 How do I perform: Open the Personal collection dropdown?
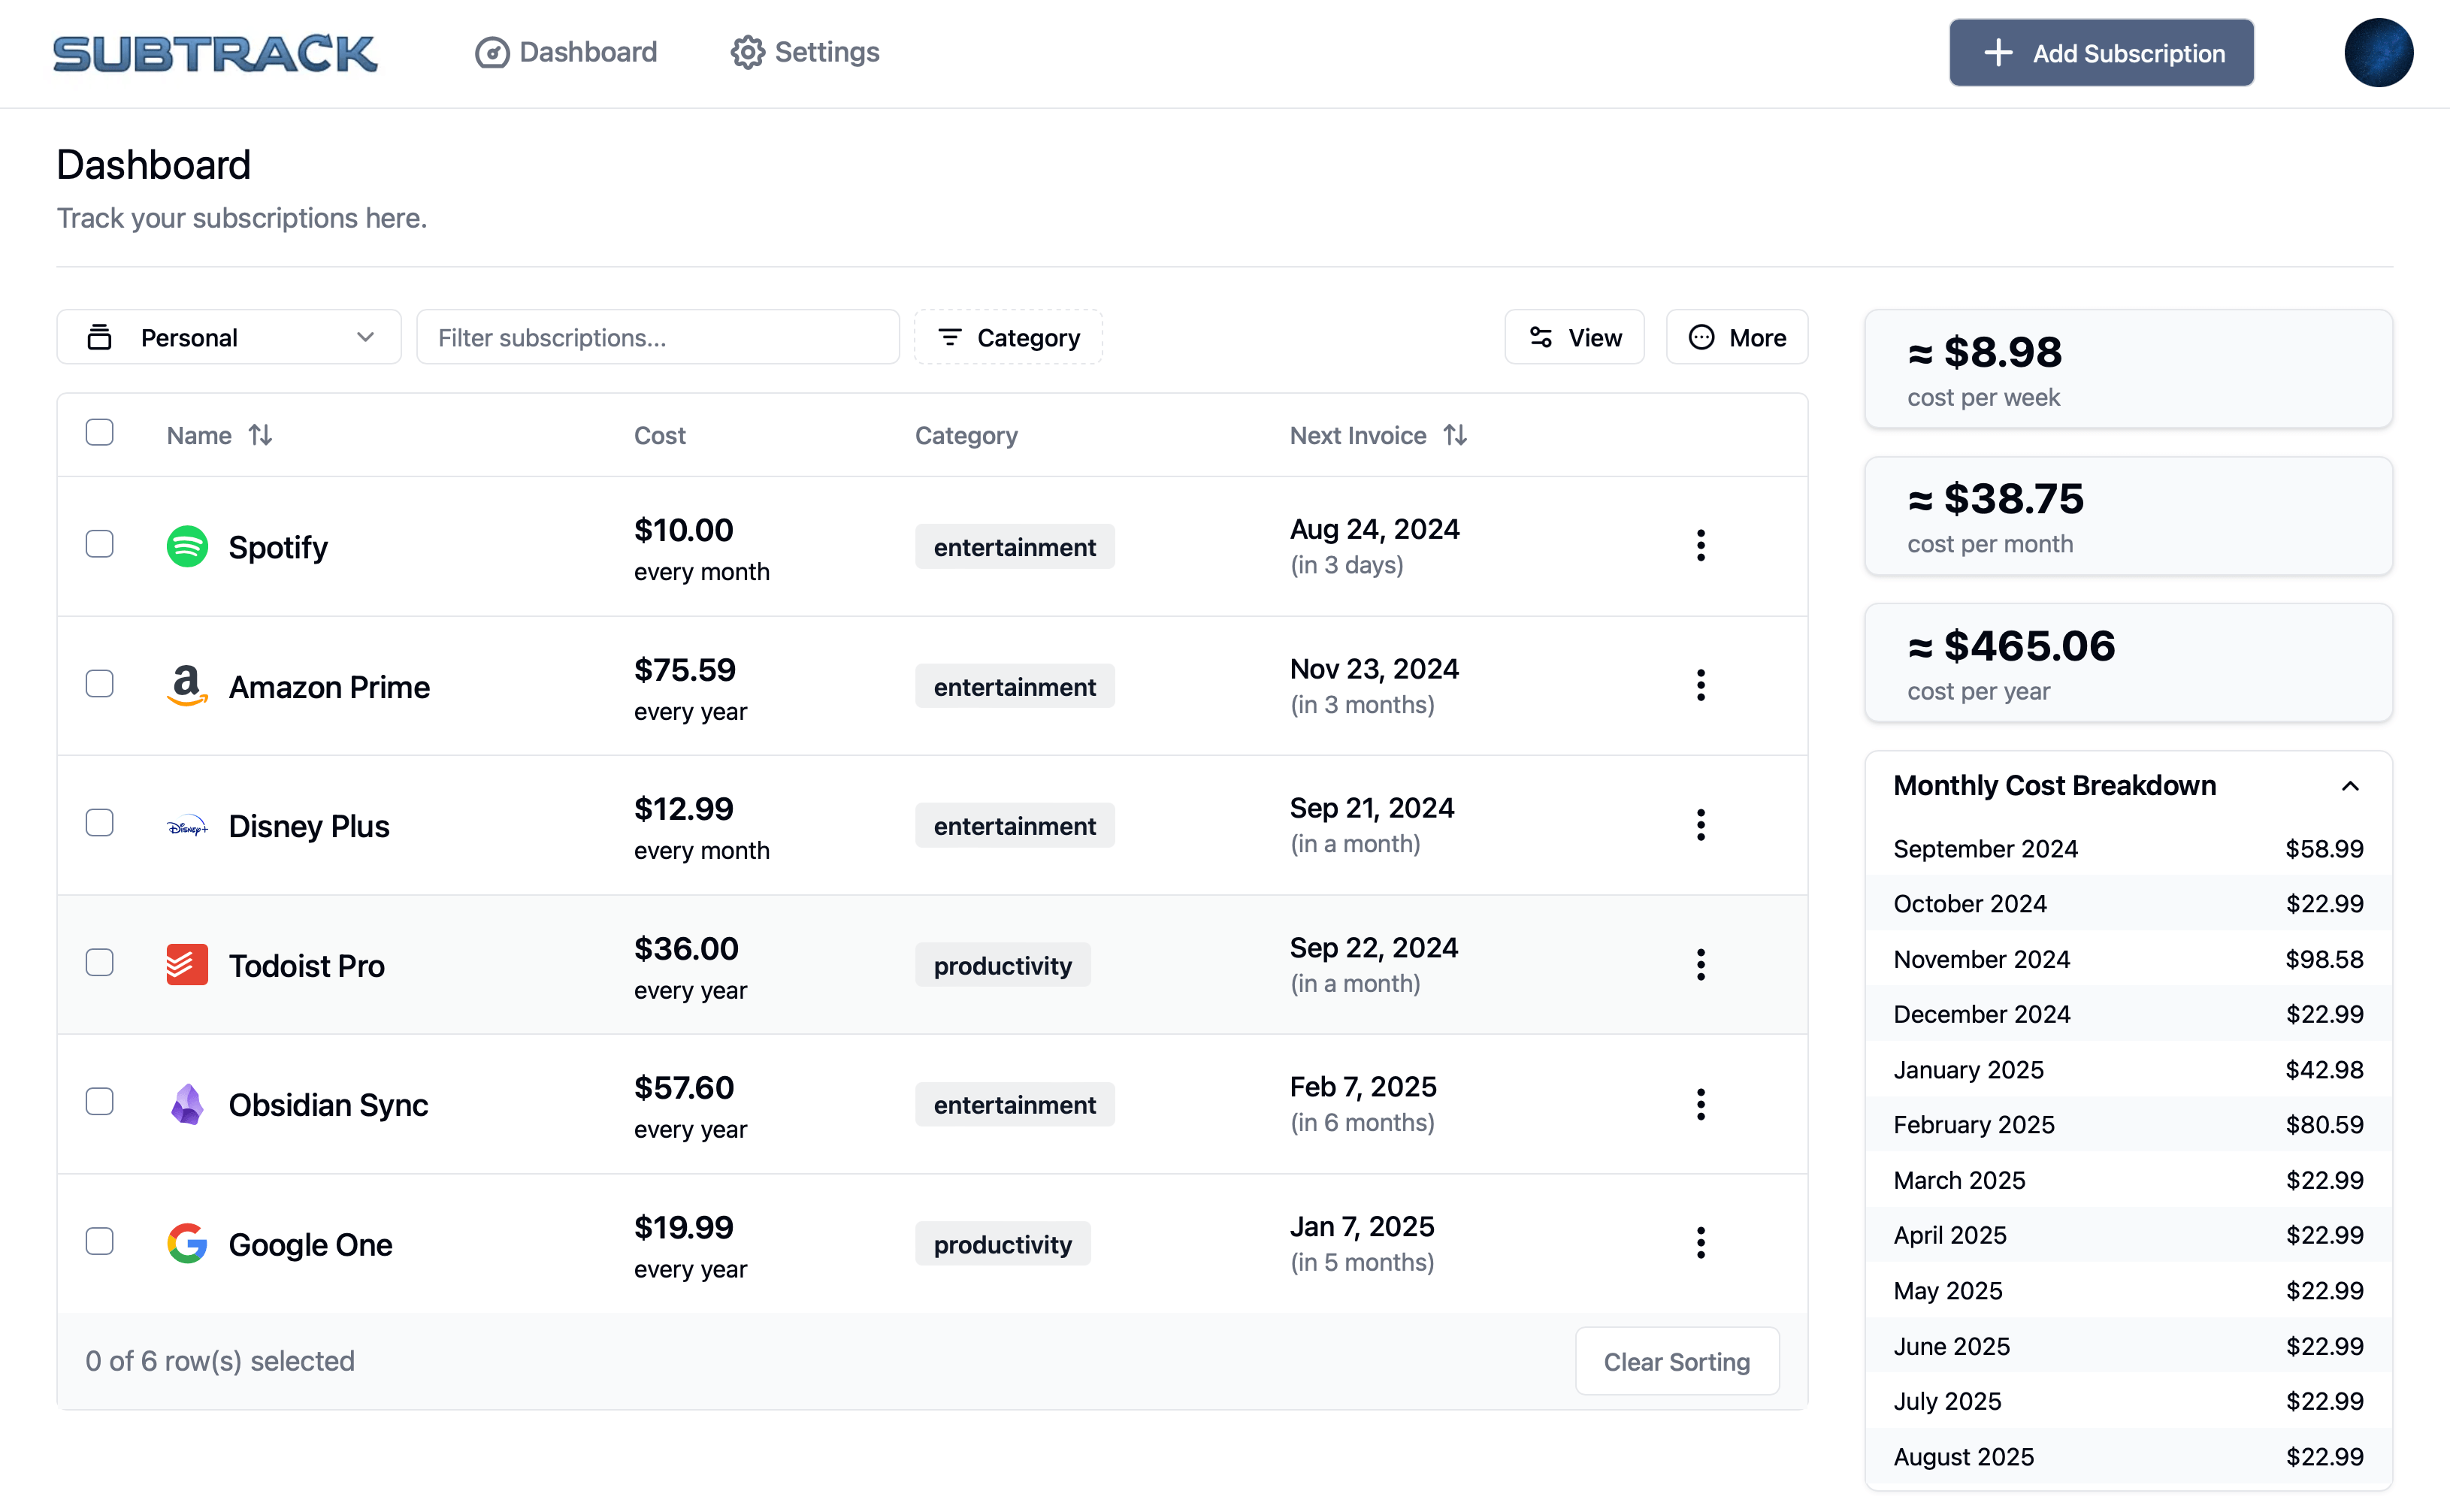229,338
